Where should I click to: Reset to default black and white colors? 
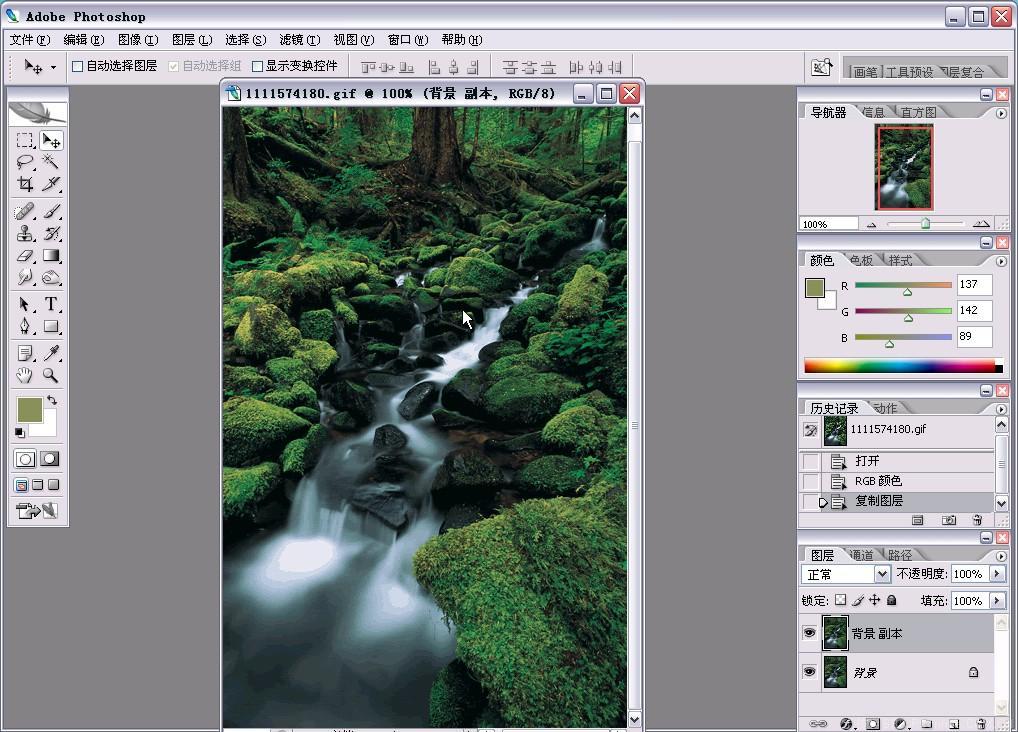tap(19, 433)
